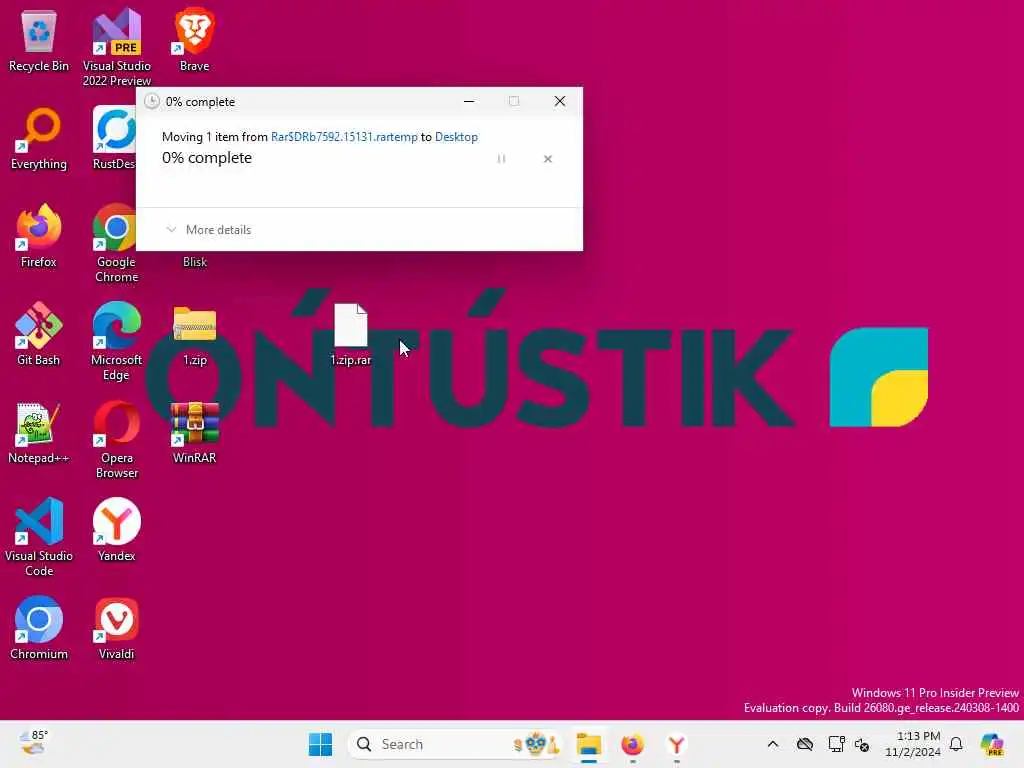Select the WinRAR desktop shortcut

[195, 432]
